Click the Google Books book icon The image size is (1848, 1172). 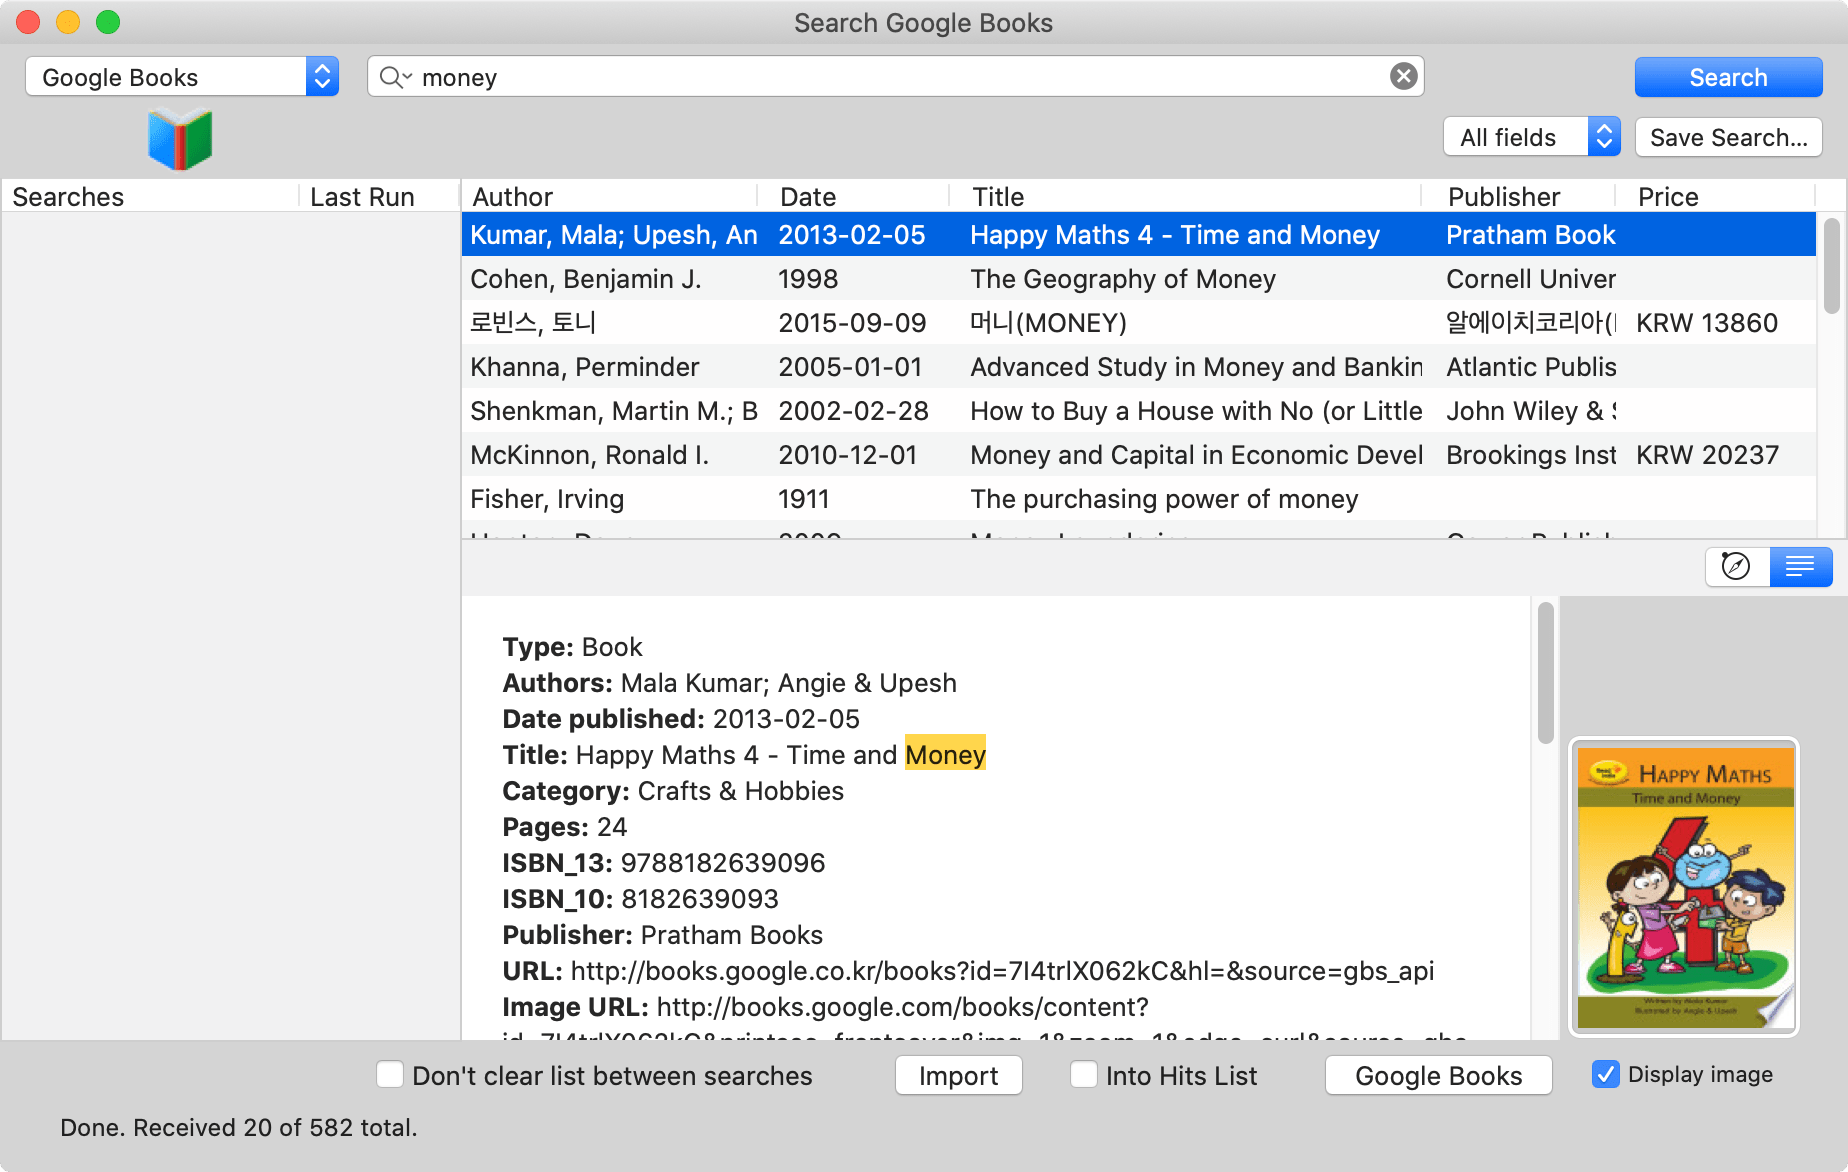(x=180, y=140)
